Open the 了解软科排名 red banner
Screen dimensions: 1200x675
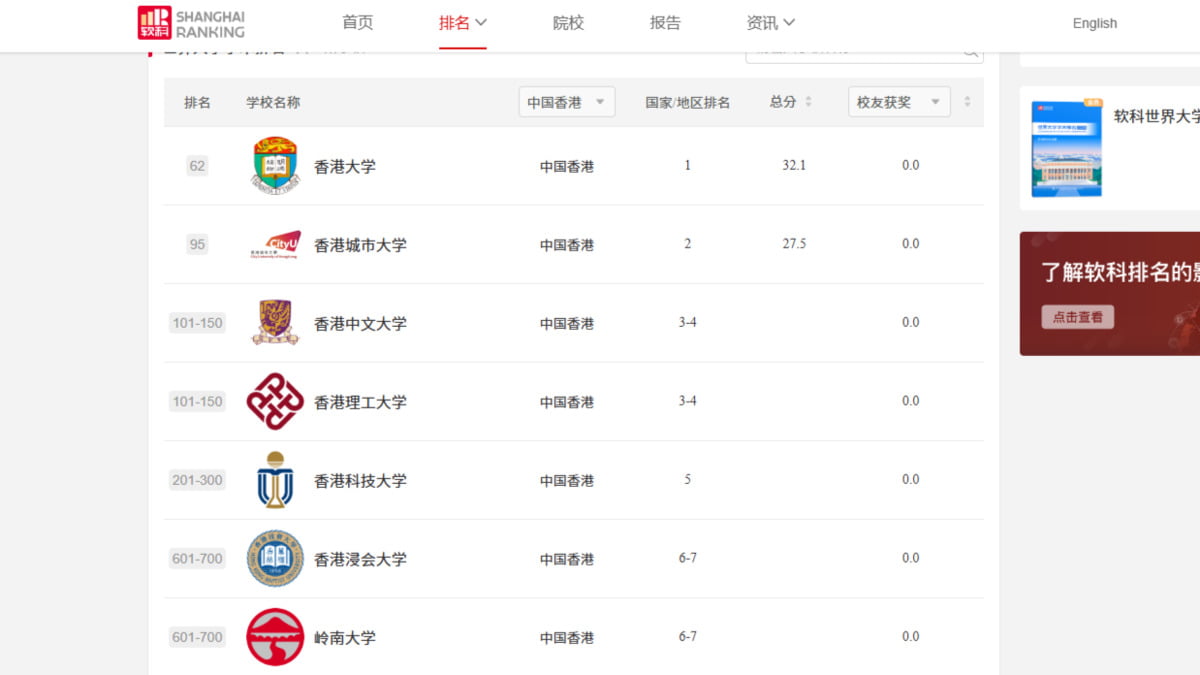click(1110, 293)
